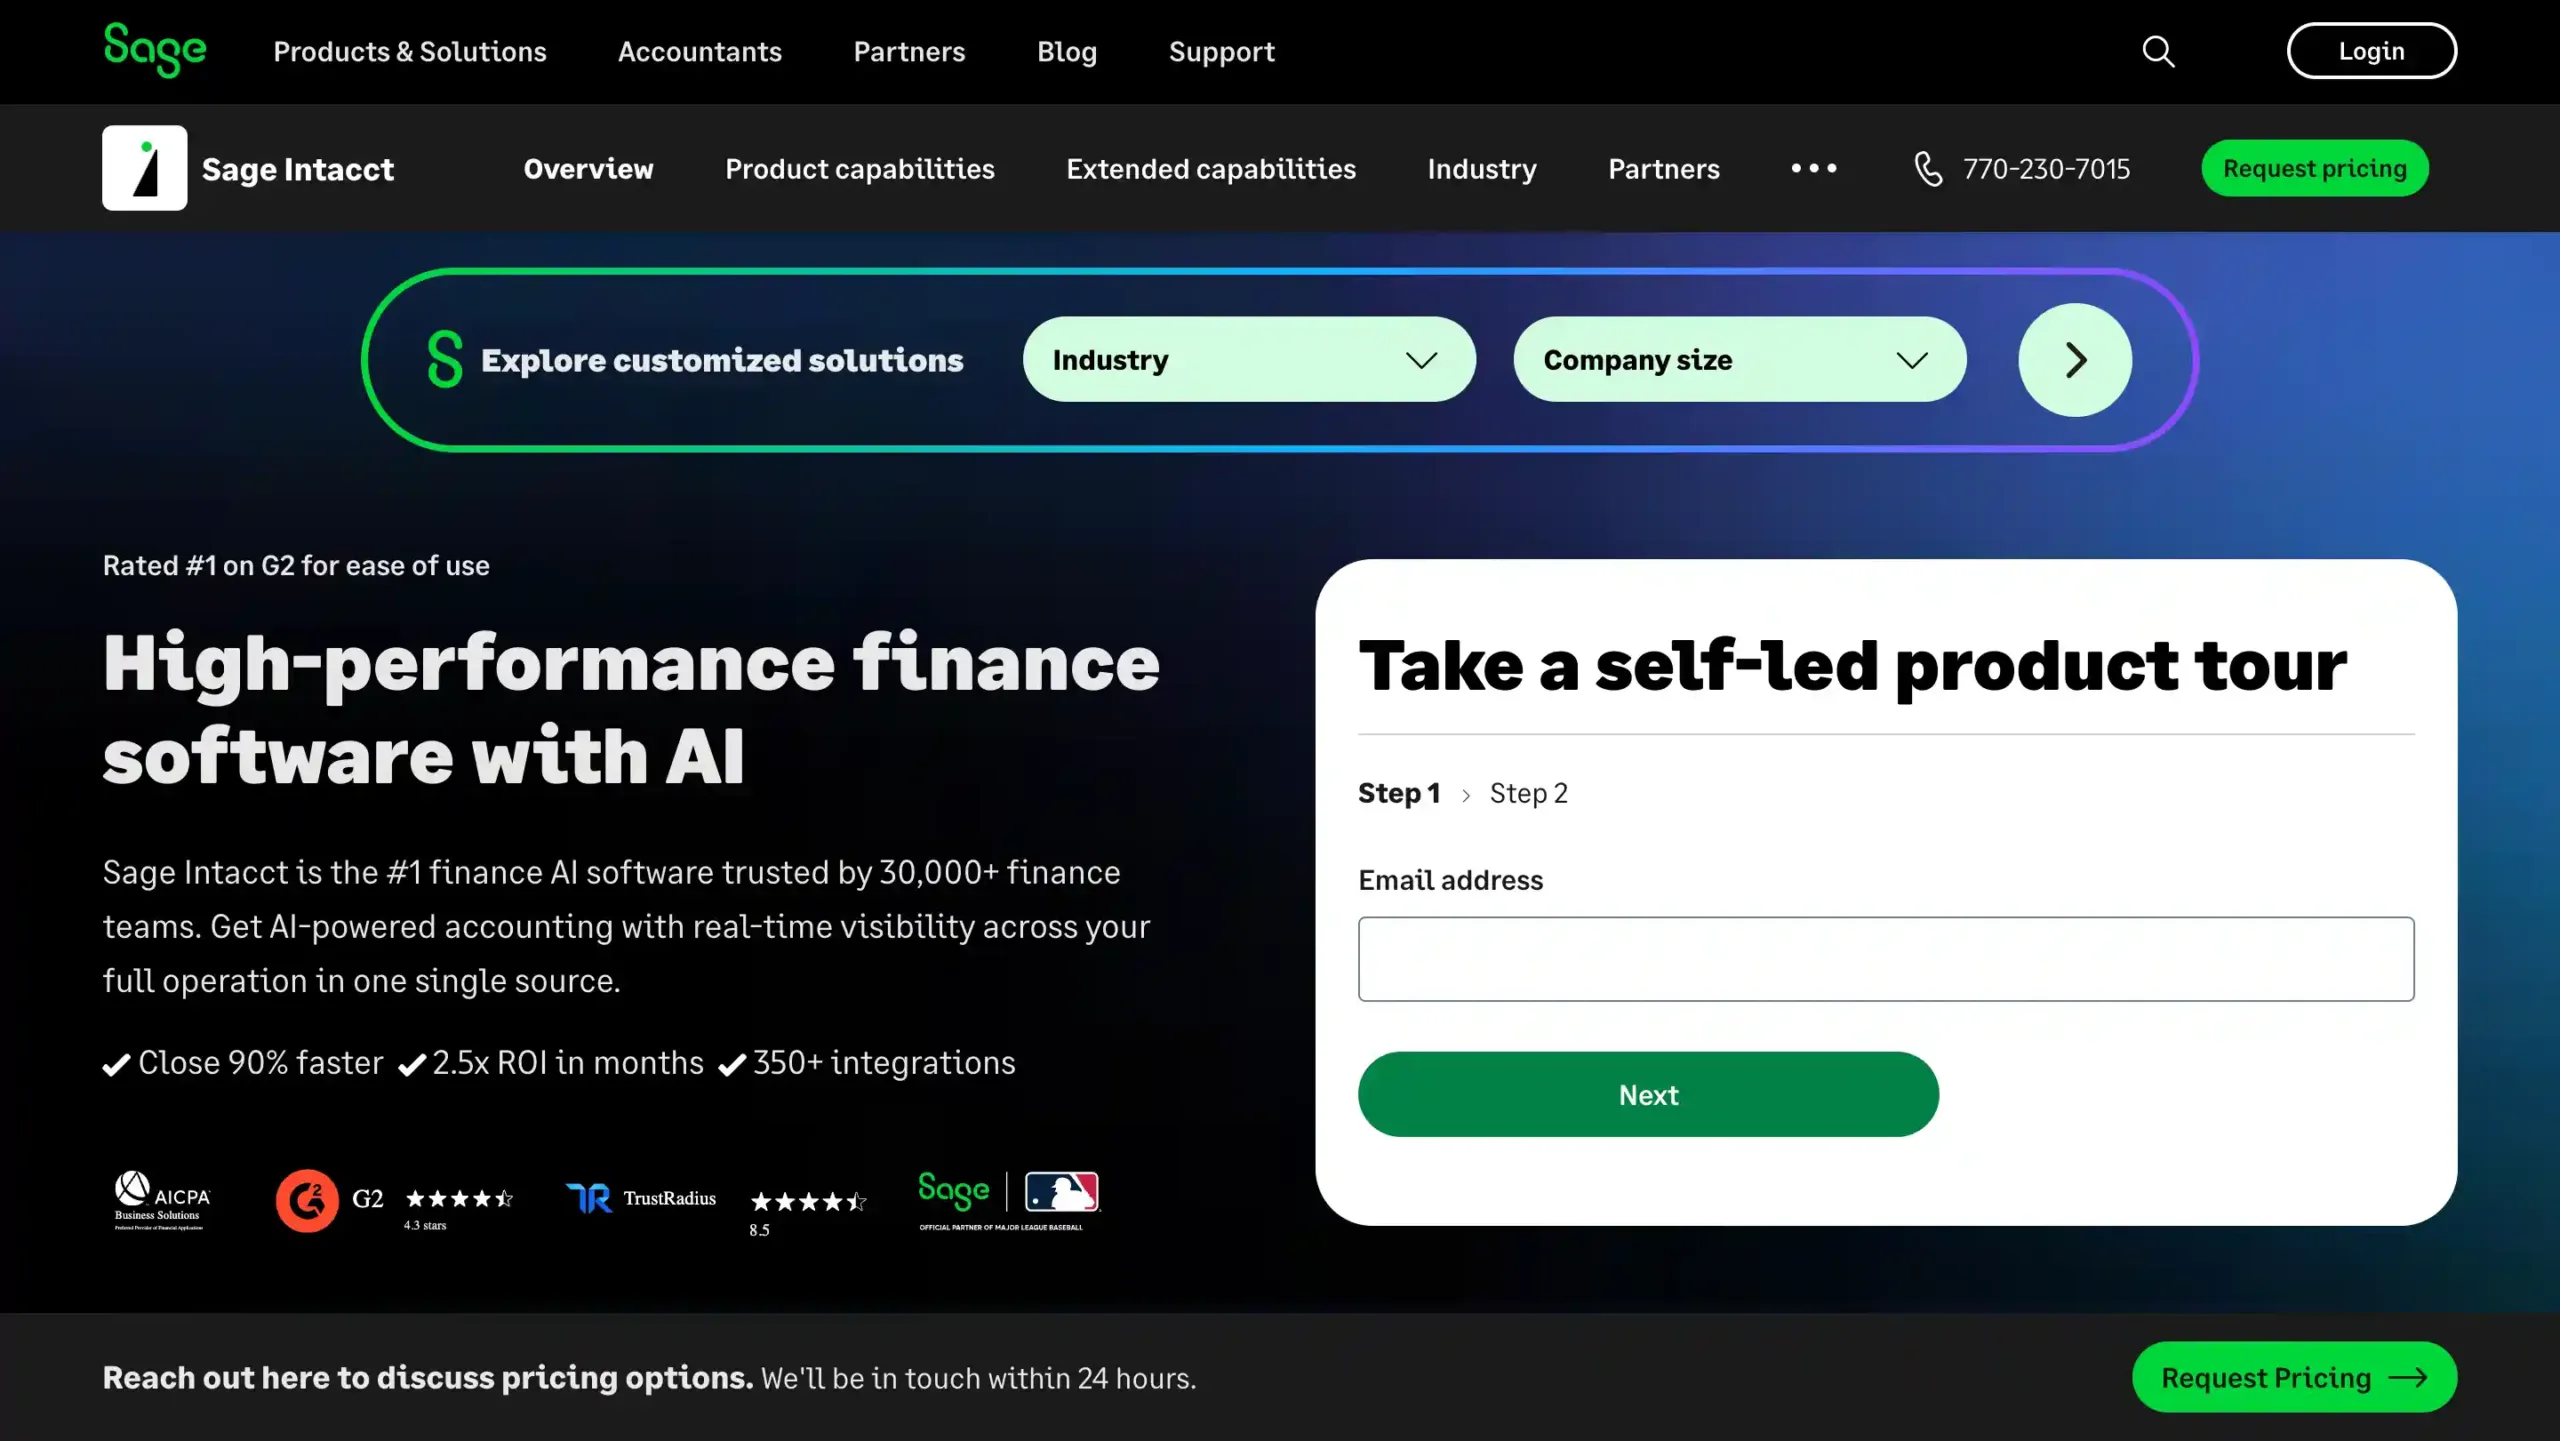Image resolution: width=2560 pixels, height=1441 pixels.
Task: Select the Sage Intacct product logo icon
Action: [x=145, y=167]
